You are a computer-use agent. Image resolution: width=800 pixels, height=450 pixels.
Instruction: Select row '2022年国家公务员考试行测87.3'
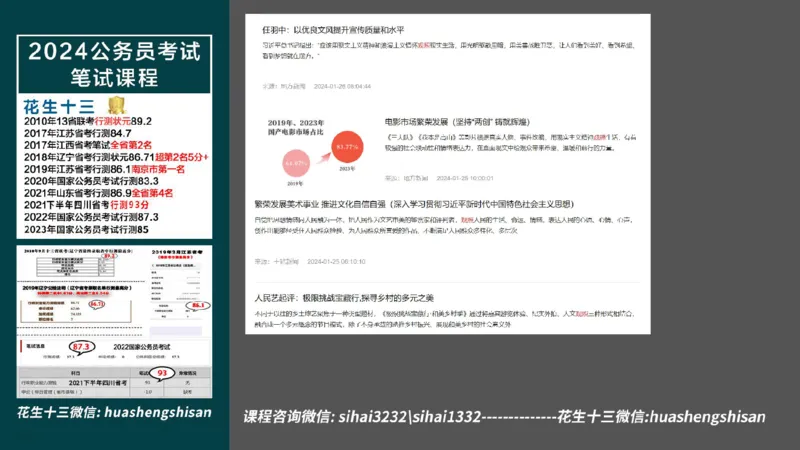(x=91, y=217)
